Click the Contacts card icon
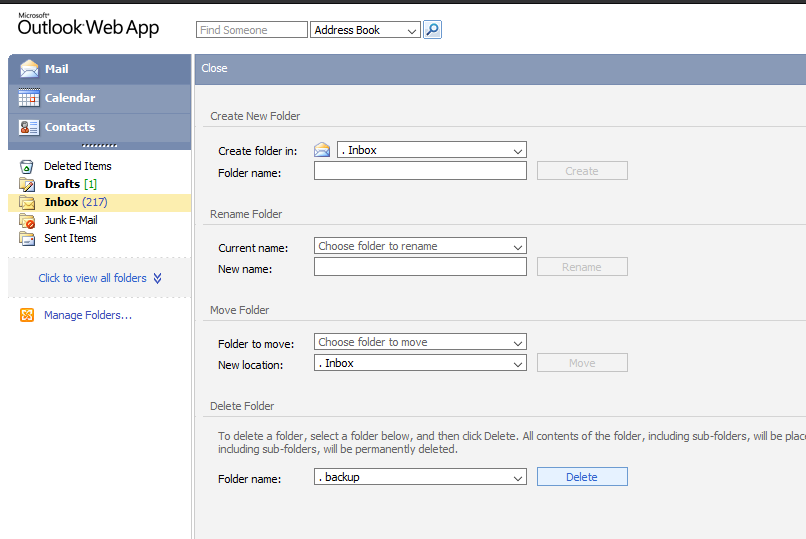This screenshot has width=806, height=539. pyautogui.click(x=29, y=127)
